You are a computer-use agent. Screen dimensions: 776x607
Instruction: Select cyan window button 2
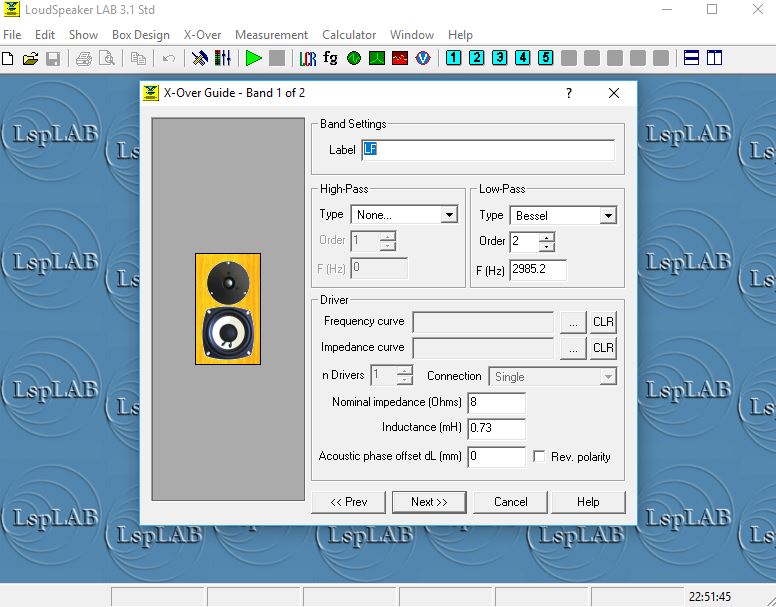coord(477,58)
